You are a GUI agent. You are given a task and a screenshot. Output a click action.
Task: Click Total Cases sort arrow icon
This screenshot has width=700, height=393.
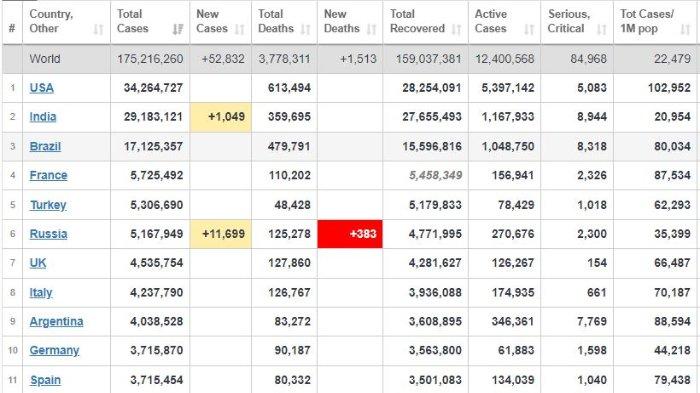tap(178, 29)
